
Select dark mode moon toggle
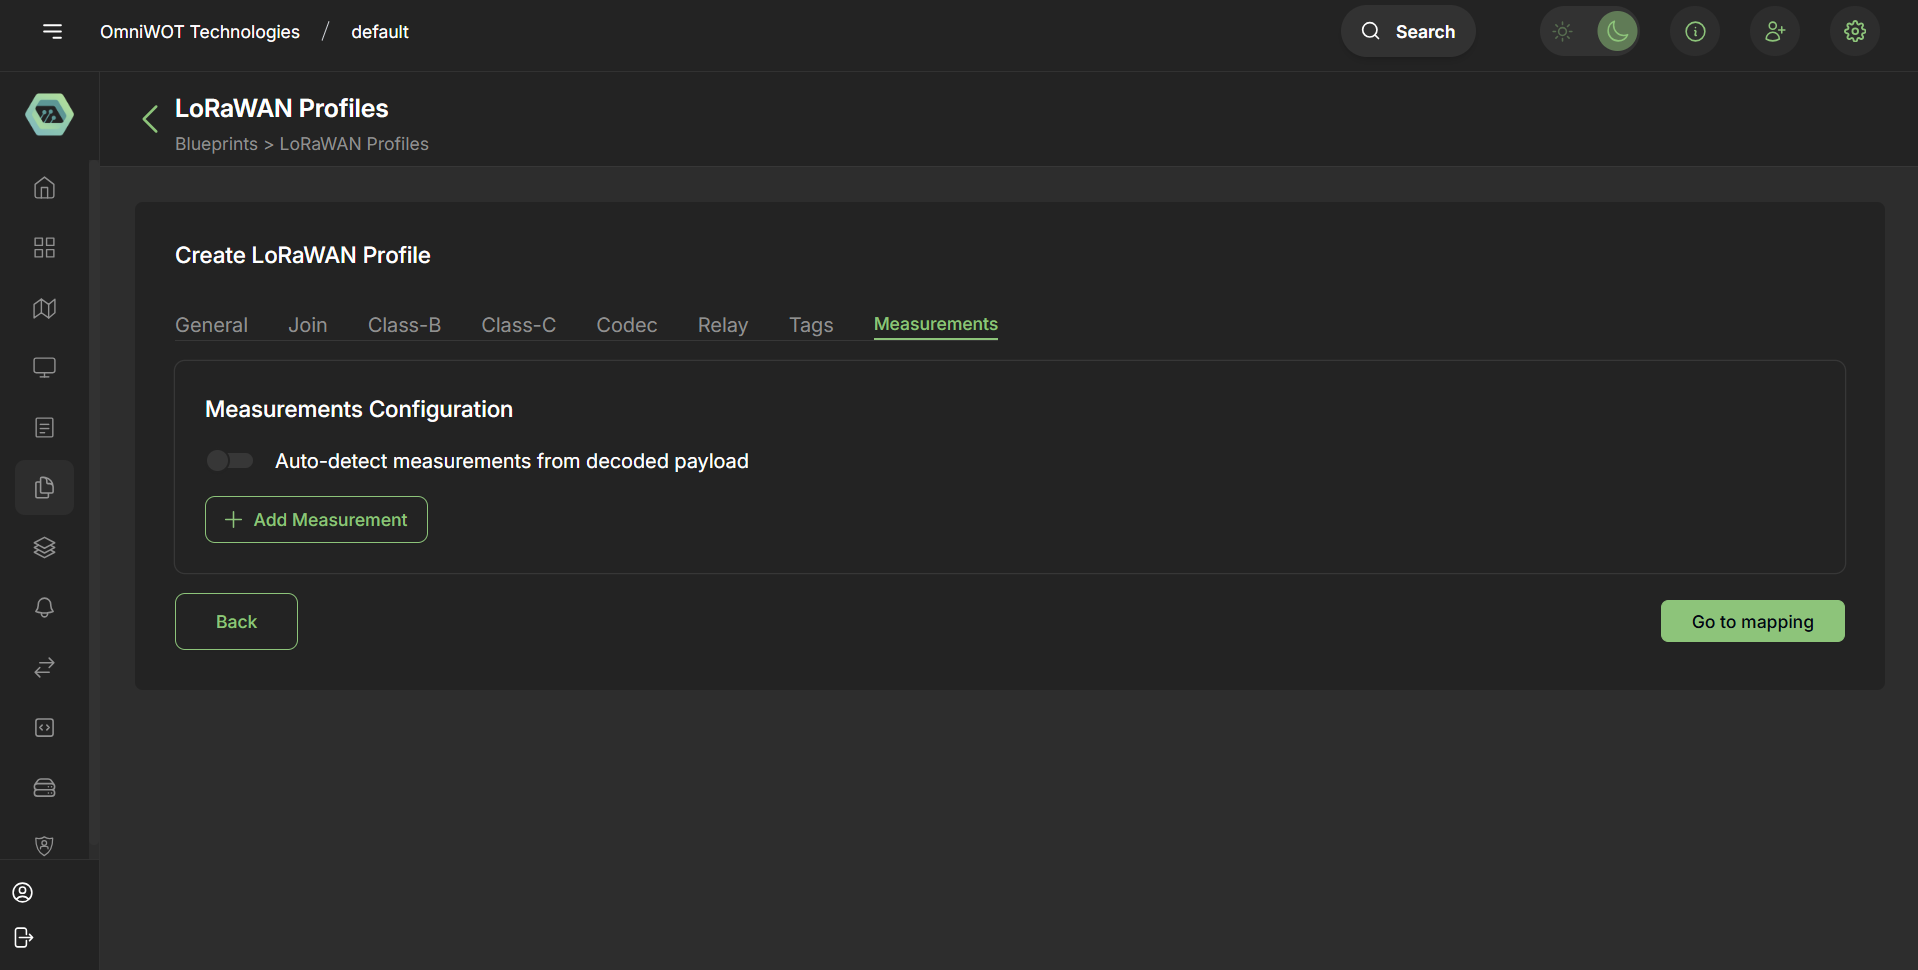coord(1617,31)
